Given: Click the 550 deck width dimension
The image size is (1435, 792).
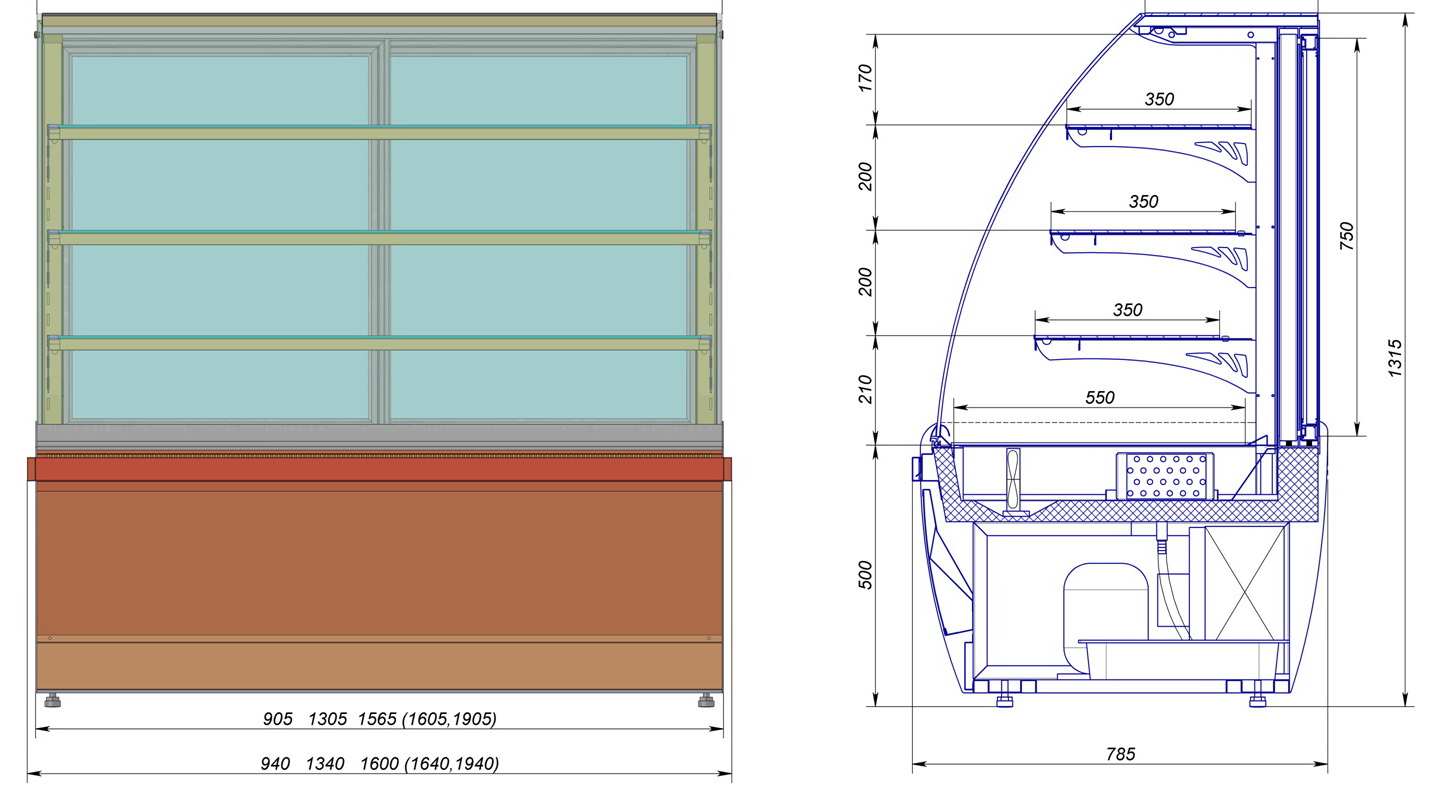Looking at the screenshot, I should [1099, 398].
